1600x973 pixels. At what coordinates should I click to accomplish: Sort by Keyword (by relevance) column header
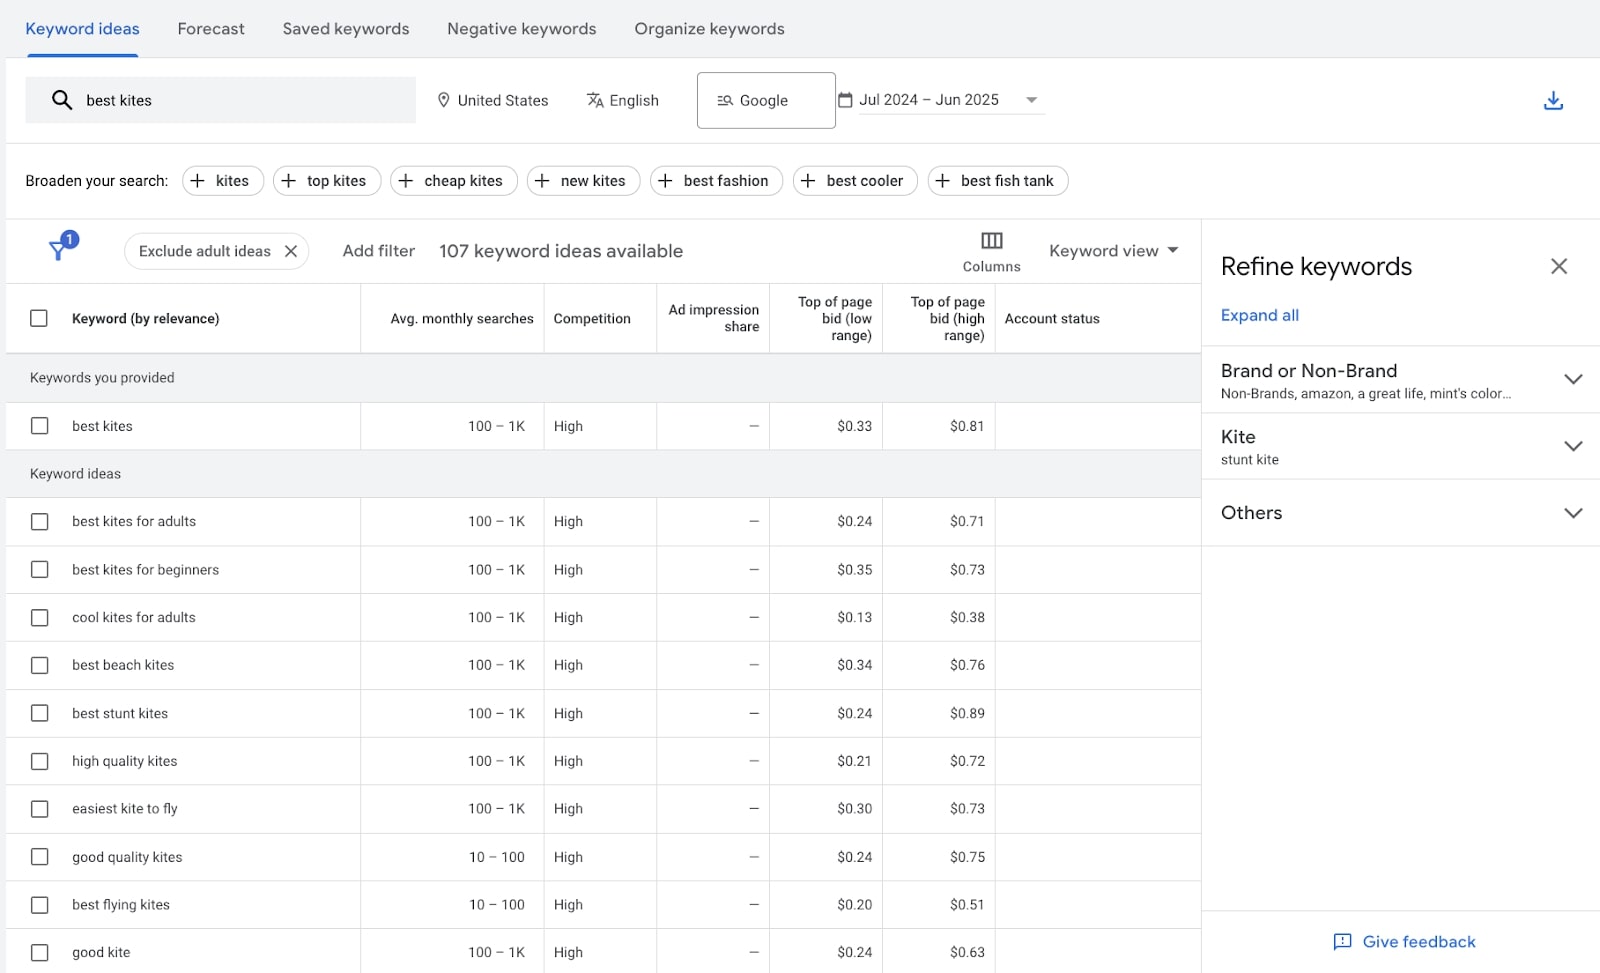point(146,318)
